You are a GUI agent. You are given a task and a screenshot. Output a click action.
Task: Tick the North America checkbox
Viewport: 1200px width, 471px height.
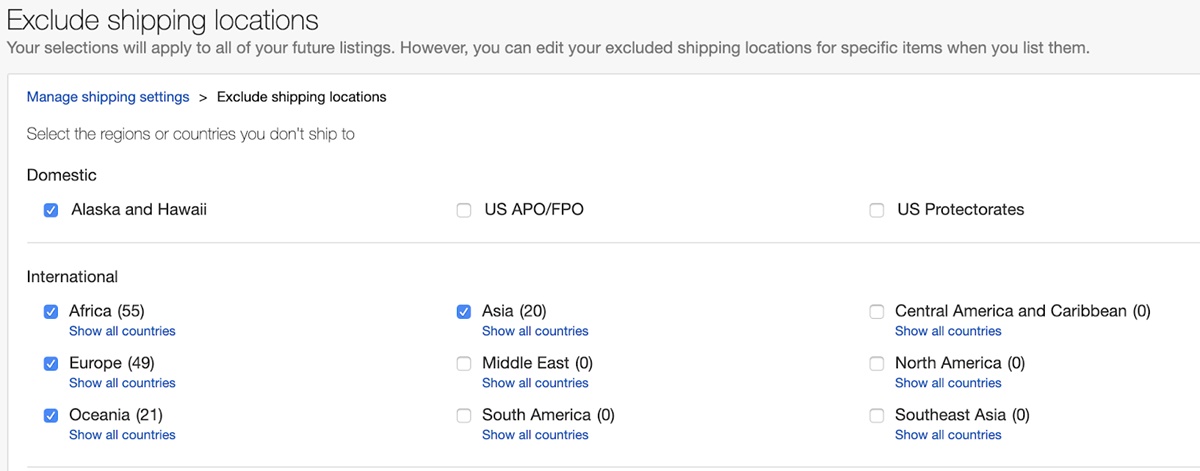pos(877,364)
